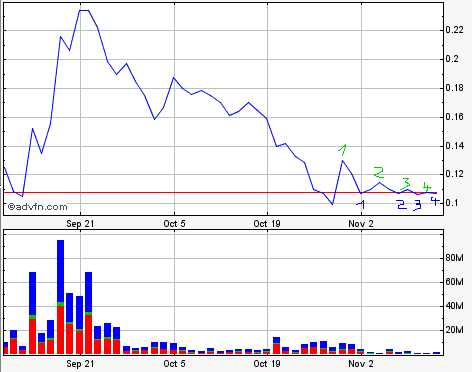Select Oct 5 date under price chart
472x372 pixels.
pos(174,224)
